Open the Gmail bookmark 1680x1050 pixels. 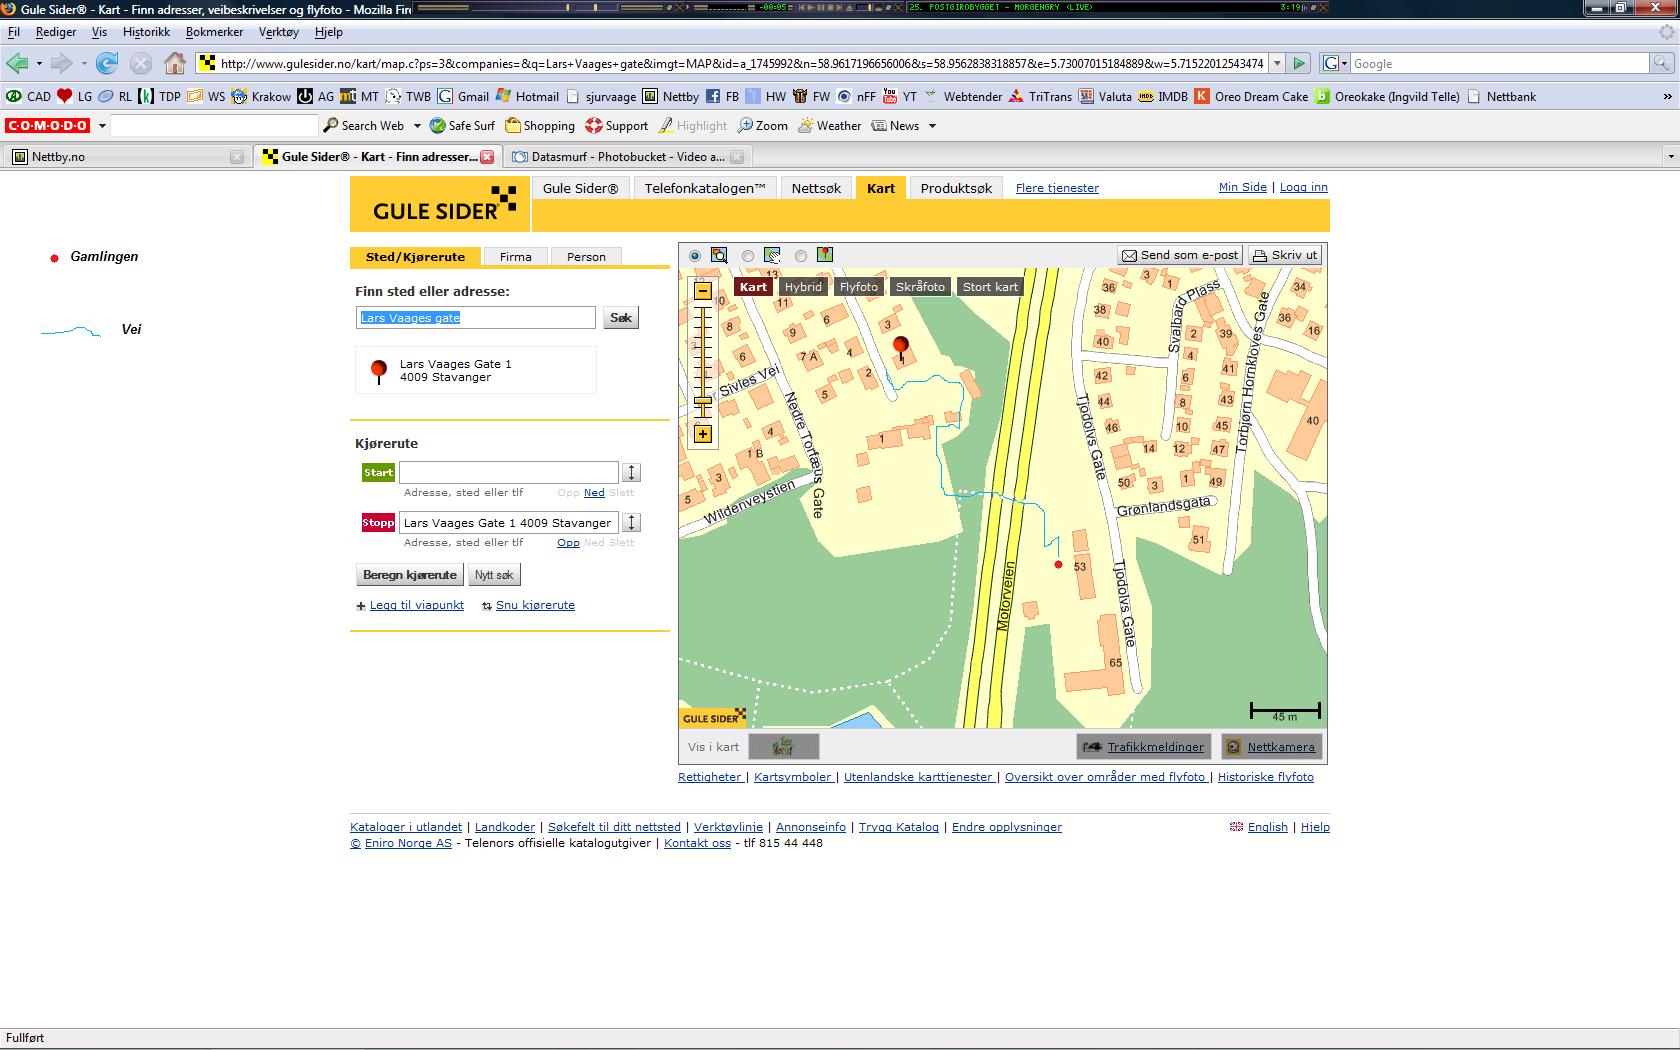coord(463,97)
